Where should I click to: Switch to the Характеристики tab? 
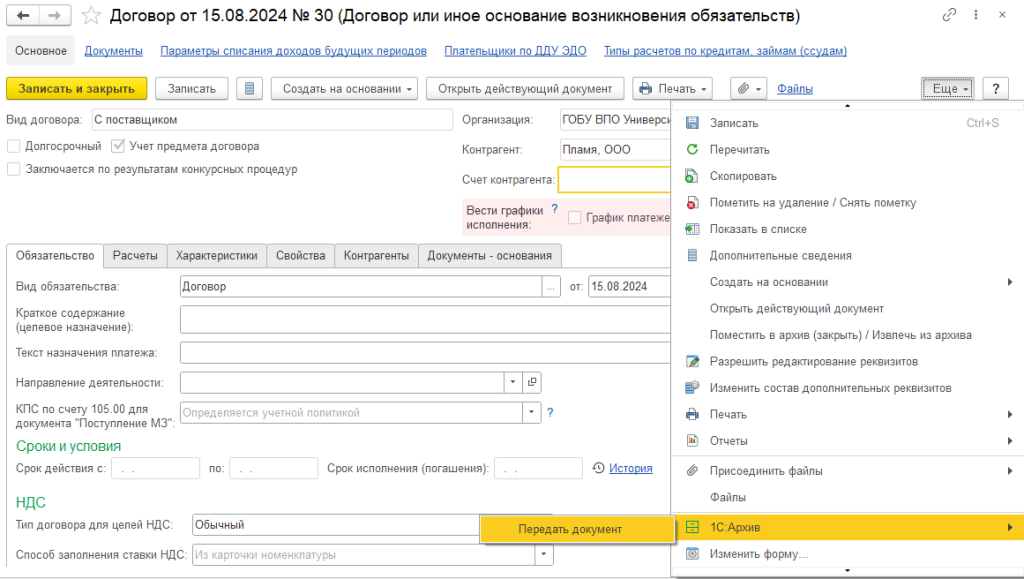(217, 256)
